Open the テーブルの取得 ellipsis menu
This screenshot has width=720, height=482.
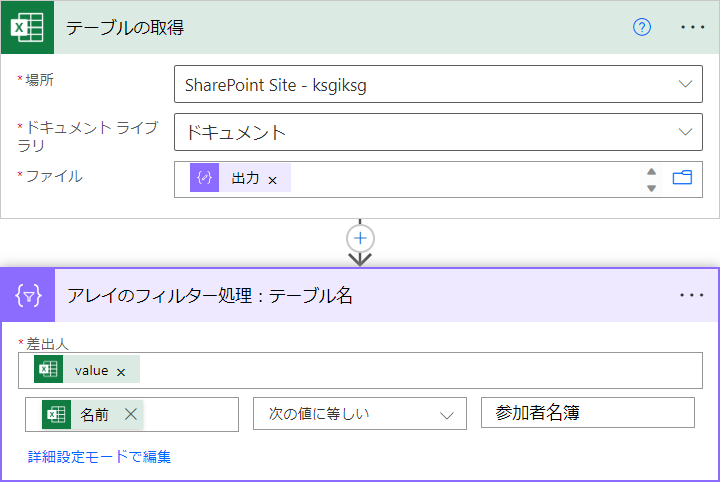(x=692, y=27)
